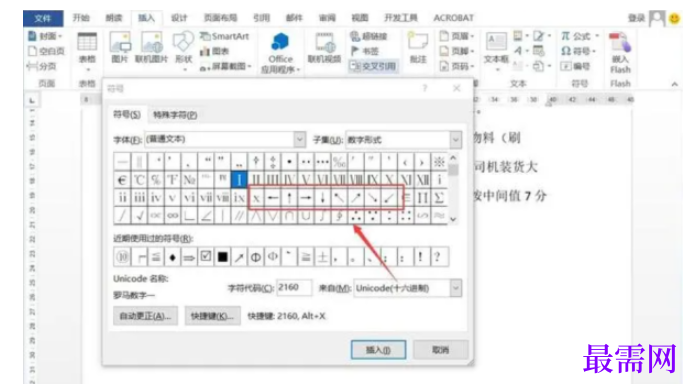Insert a Chart (图表)

coord(214,51)
